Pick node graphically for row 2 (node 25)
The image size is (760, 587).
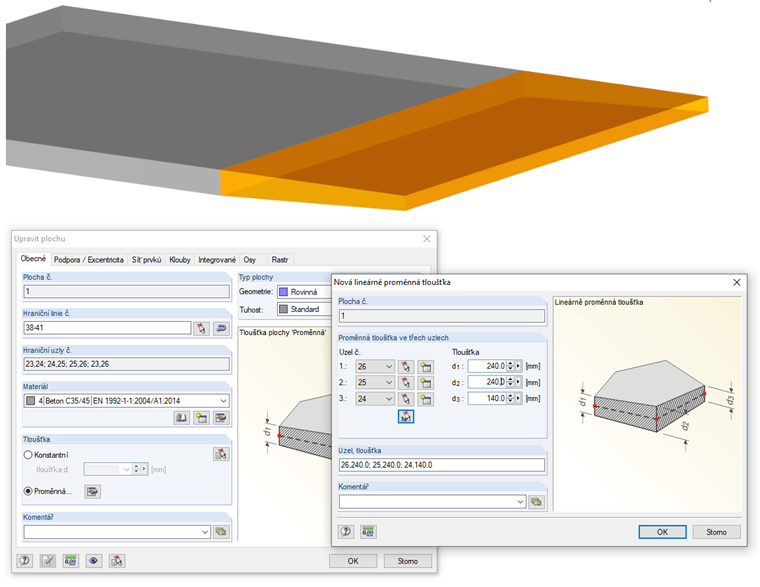click(x=406, y=382)
